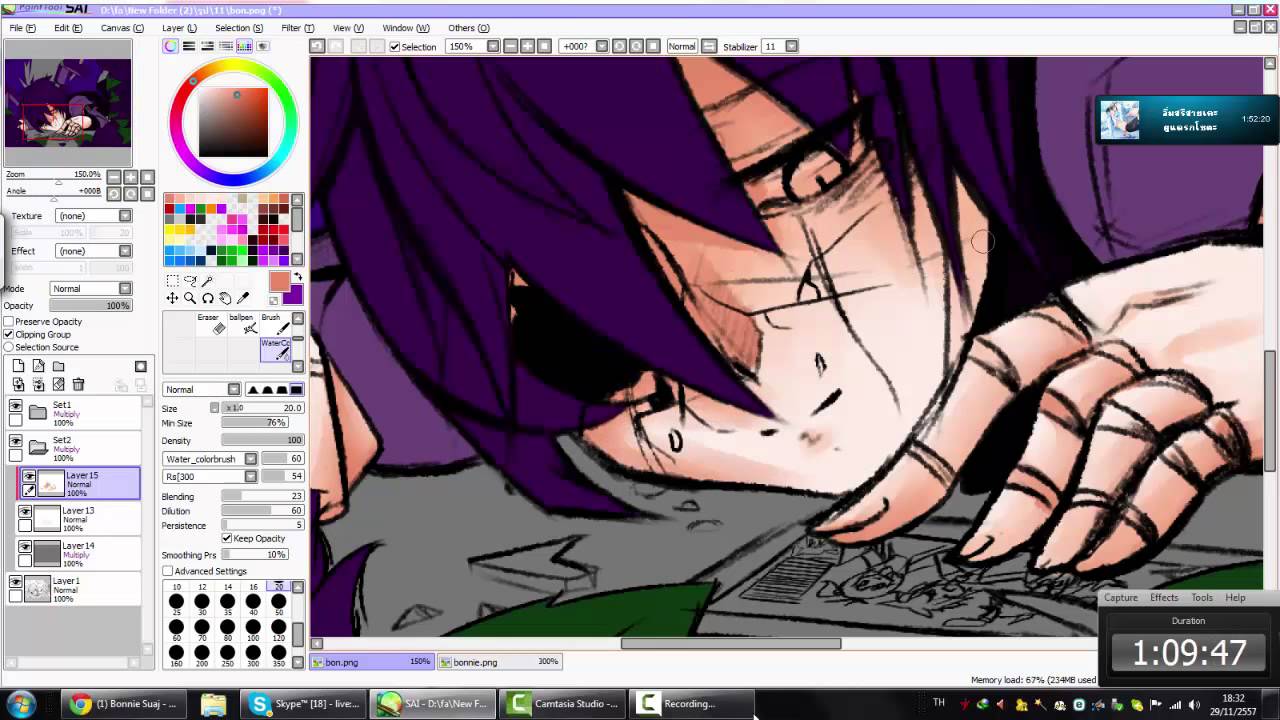Viewport: 1280px width, 720px height.
Task: Choose the Brush tool preset
Action: tap(275, 324)
